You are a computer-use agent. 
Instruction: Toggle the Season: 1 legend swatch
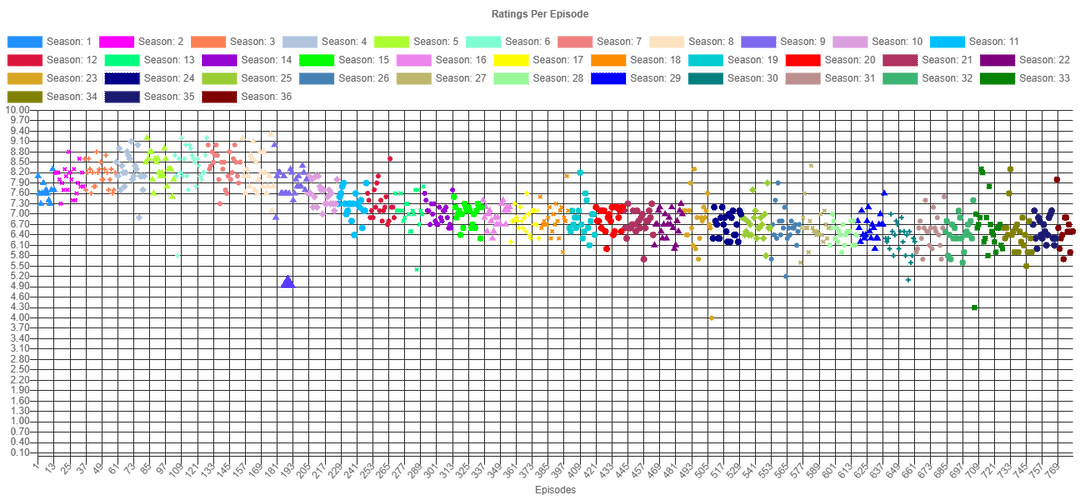coord(25,41)
